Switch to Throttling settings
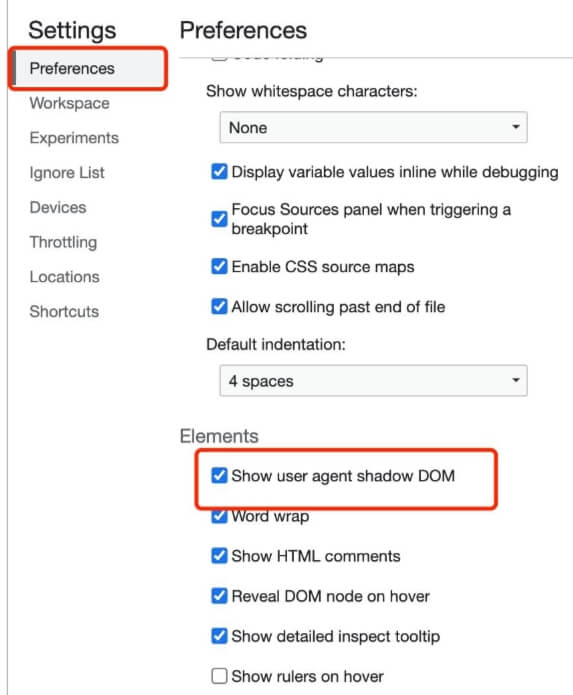The image size is (573, 695). pos(63,242)
